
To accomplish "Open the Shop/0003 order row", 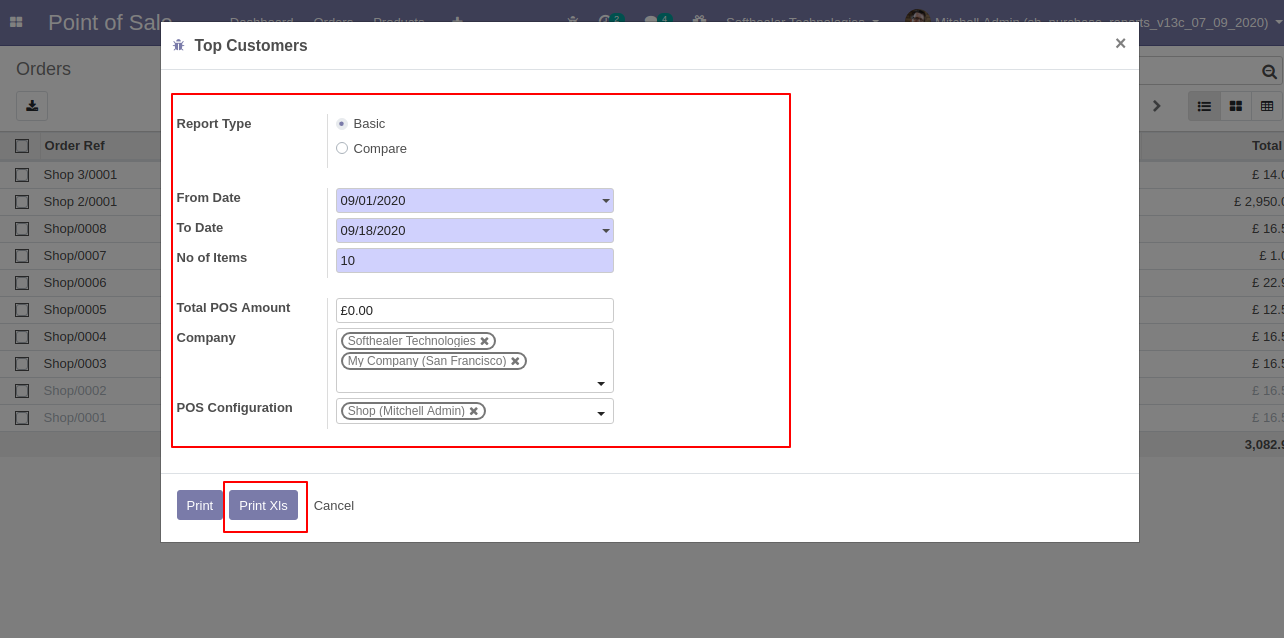I will 75,363.
